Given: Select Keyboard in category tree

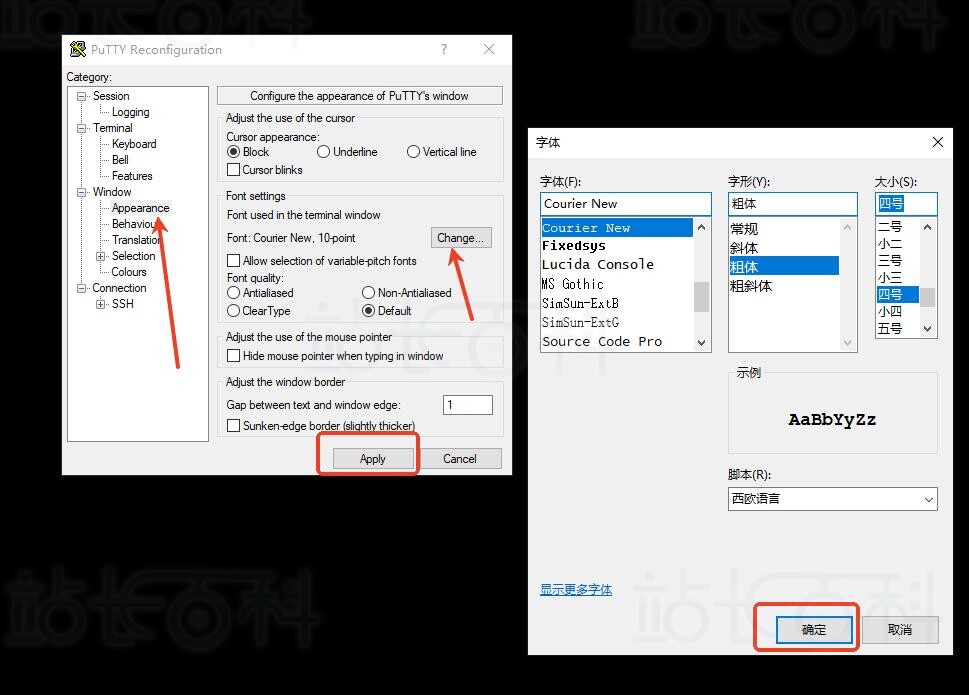Looking at the screenshot, I should pos(134,144).
